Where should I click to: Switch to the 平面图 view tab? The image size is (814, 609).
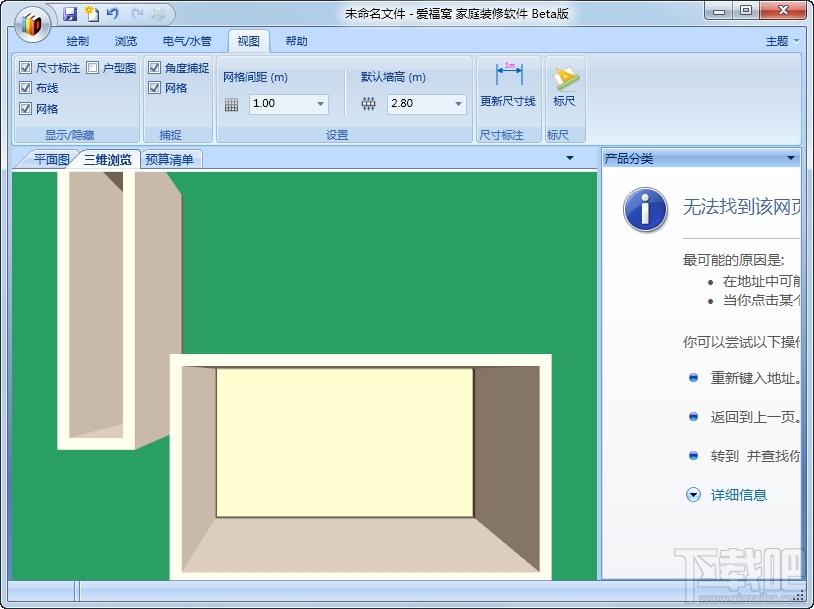[x=51, y=159]
